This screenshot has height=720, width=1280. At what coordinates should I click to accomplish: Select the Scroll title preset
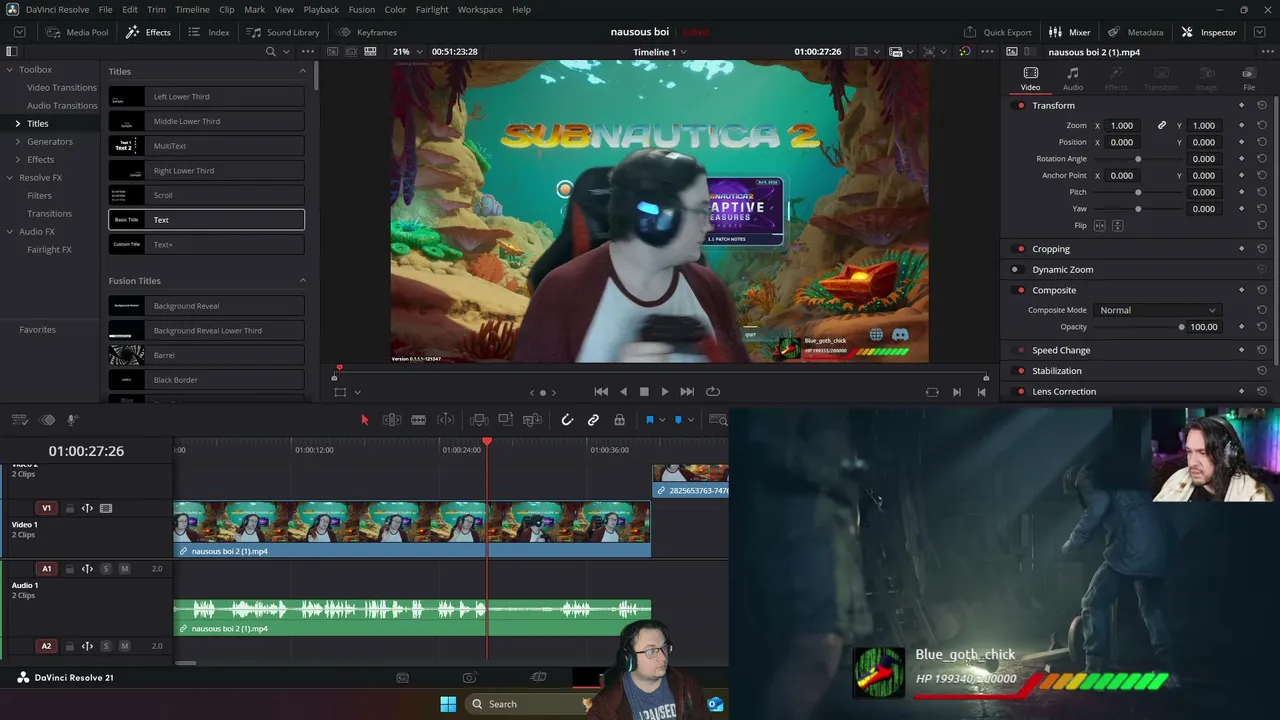206,195
